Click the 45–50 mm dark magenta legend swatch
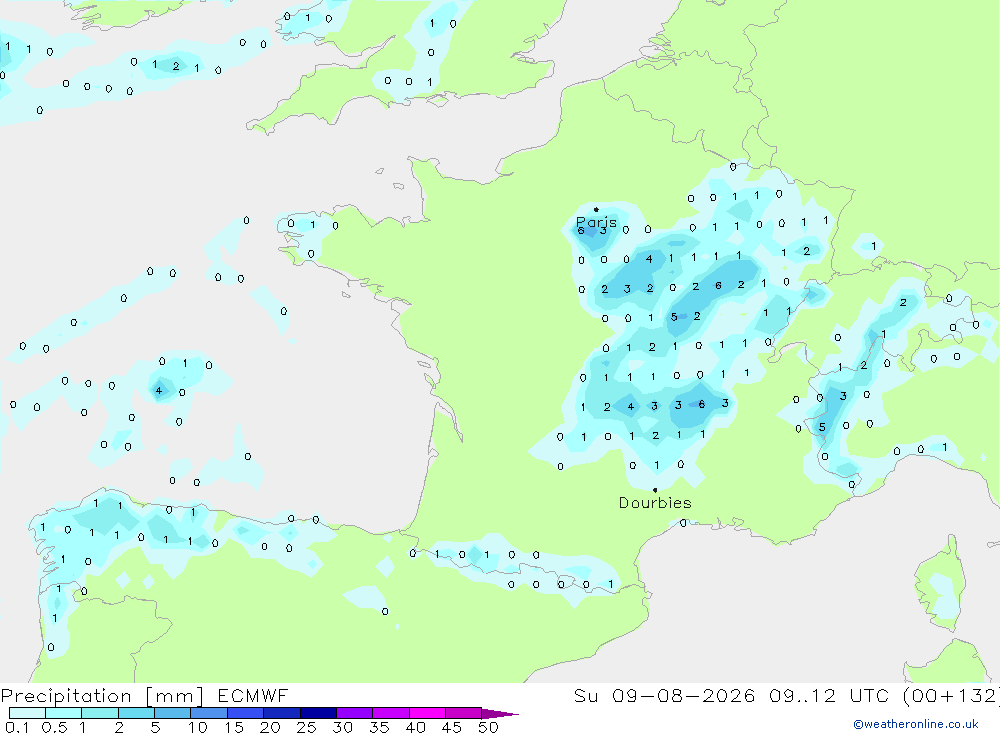Viewport: 1000px width, 733px height. pyautogui.click(x=463, y=713)
